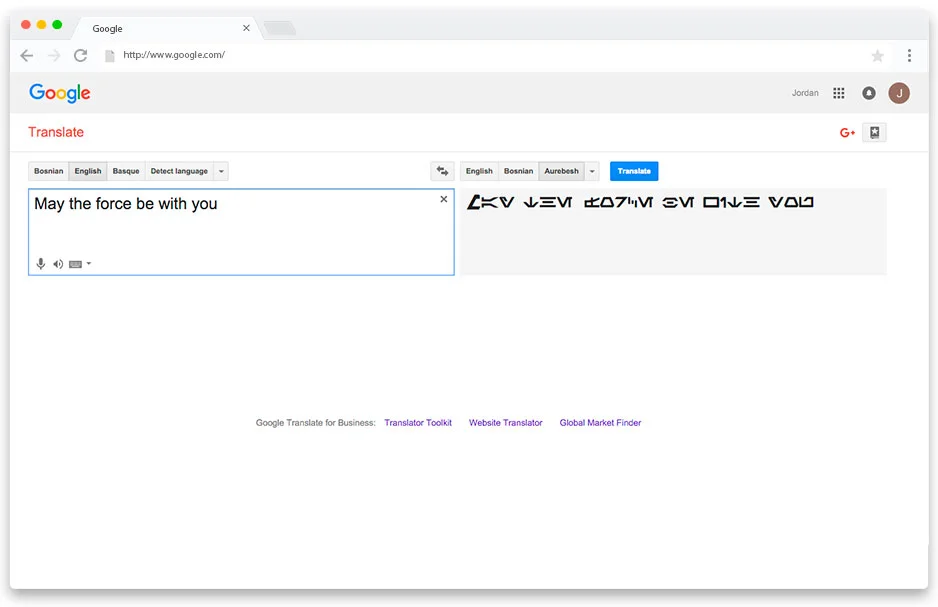Click the notifications bell icon
Screen dimensions: 938x607
pos(868,92)
